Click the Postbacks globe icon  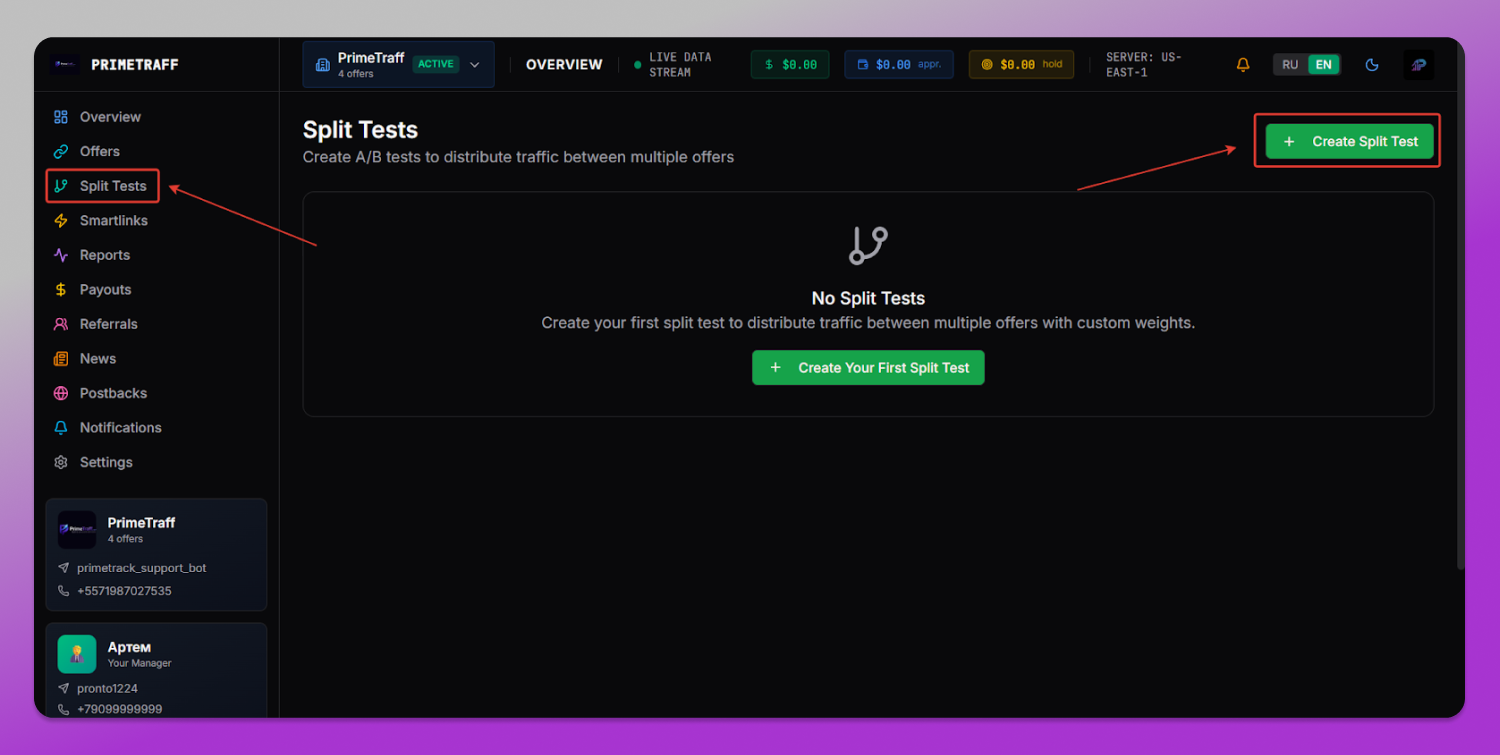click(61, 393)
